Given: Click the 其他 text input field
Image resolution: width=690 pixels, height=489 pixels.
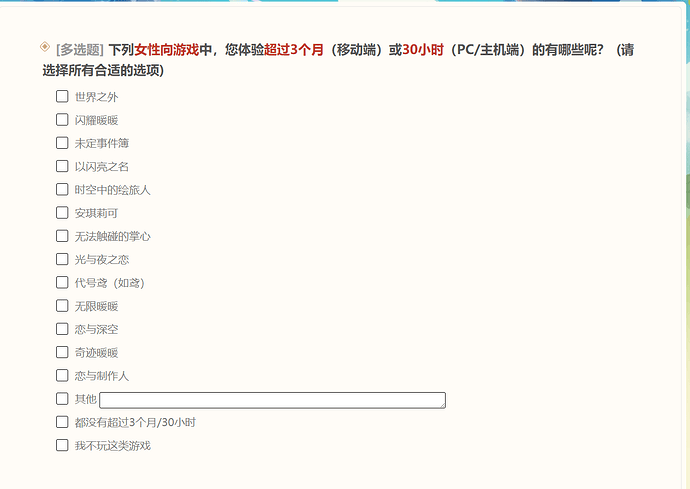Looking at the screenshot, I should point(270,400).
